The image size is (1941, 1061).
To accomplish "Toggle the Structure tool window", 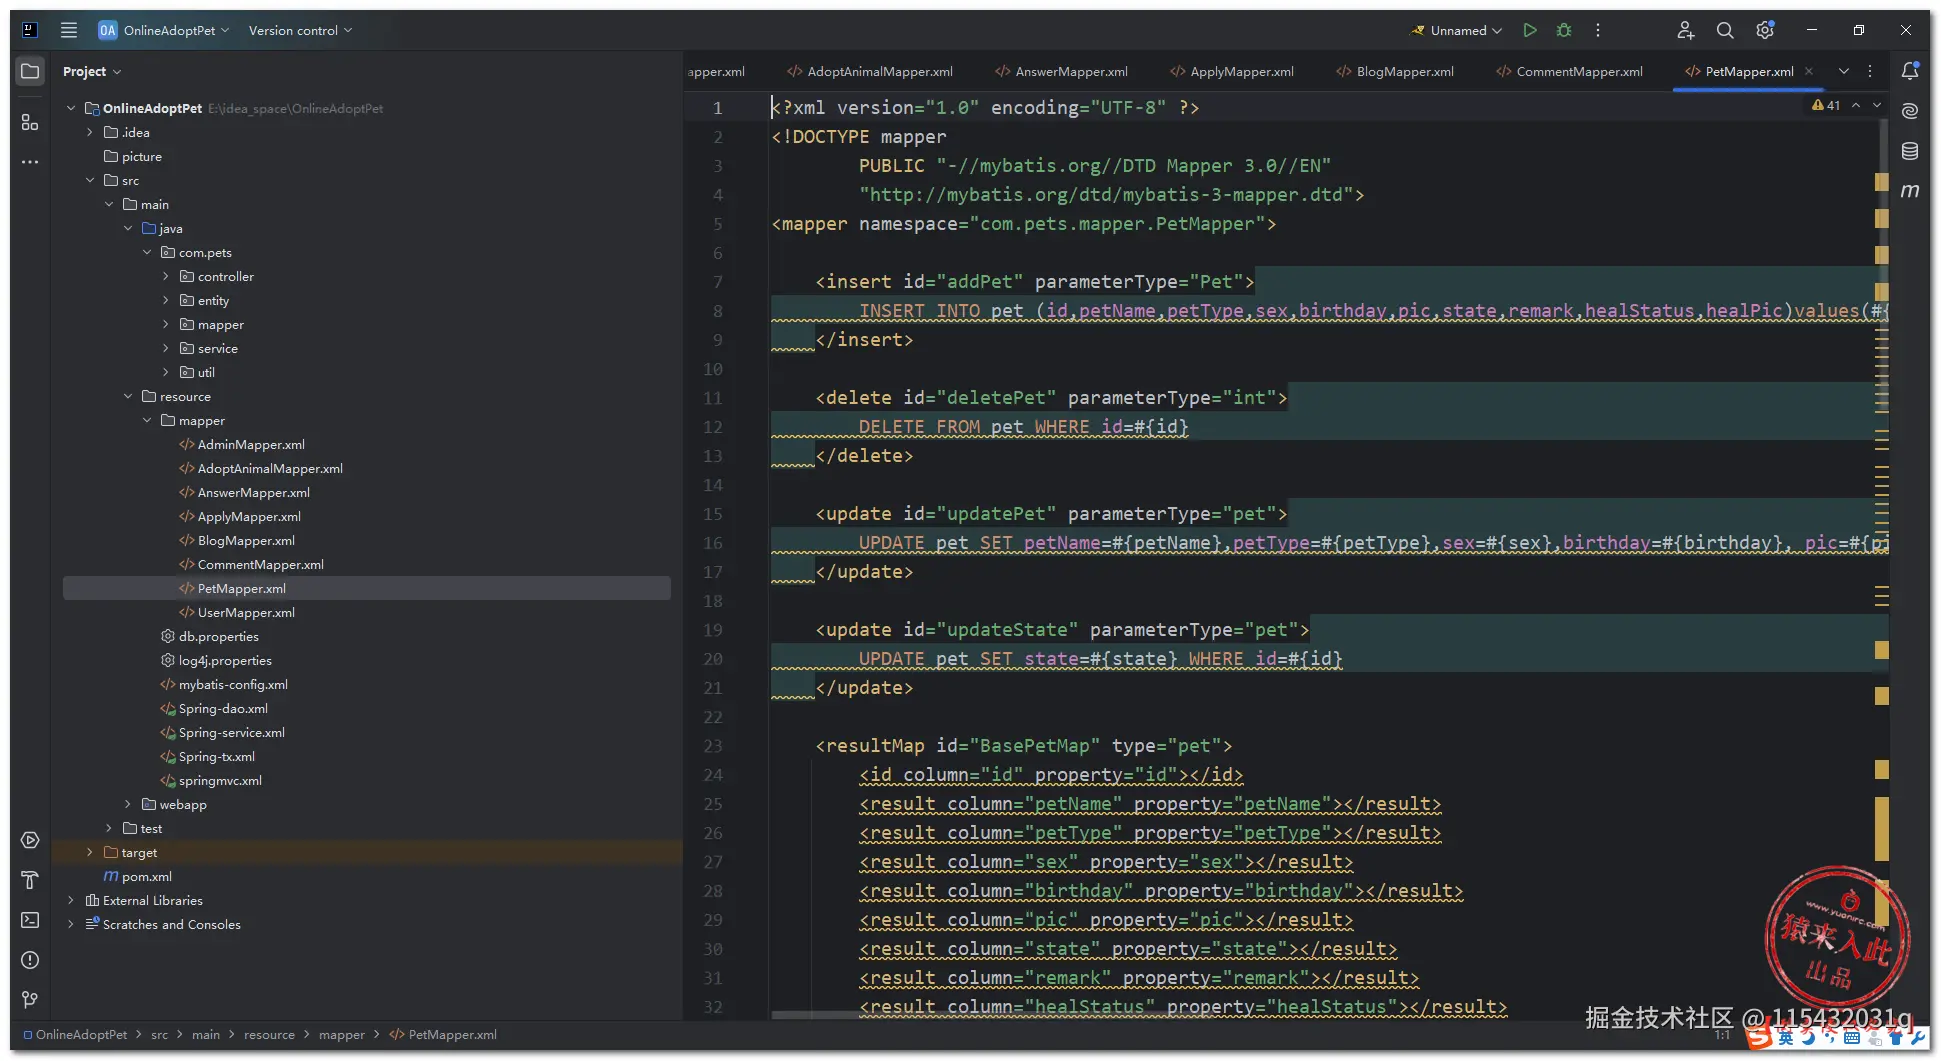I will 30,122.
